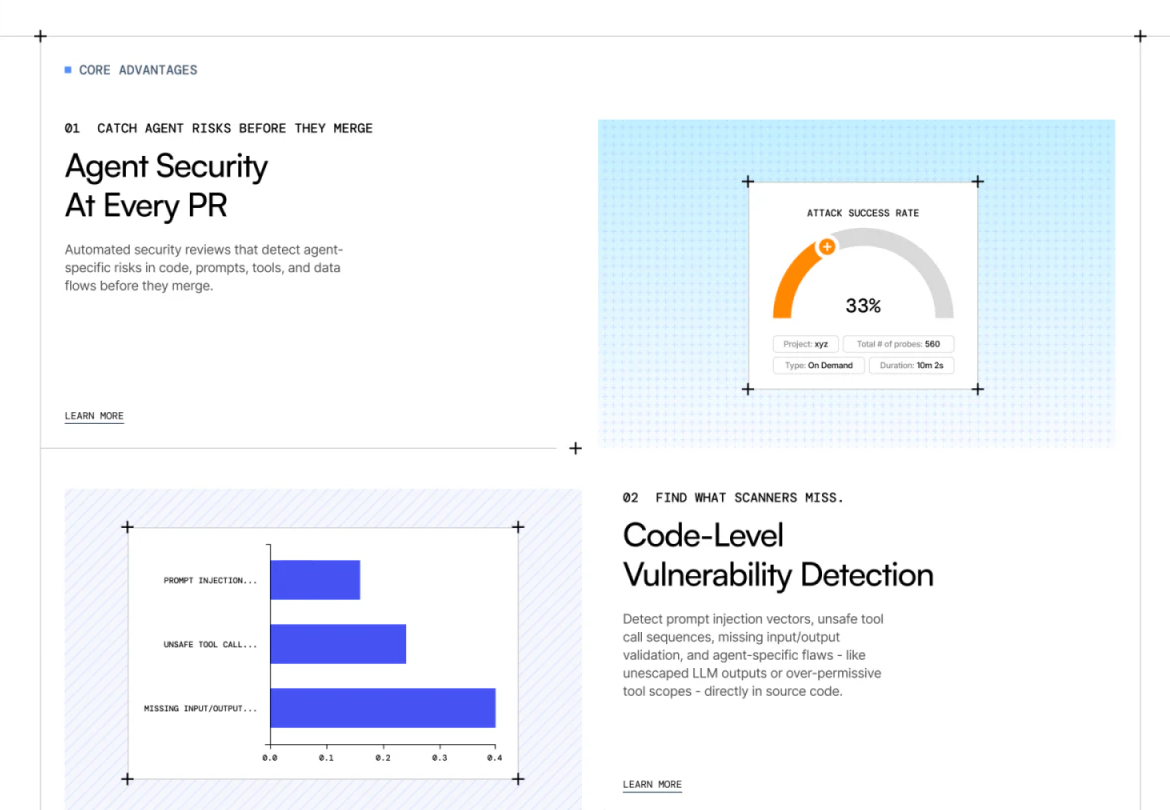Click the '02 FIND WHAT SCANNERS MISS.' label
This screenshot has height=810, width=1170.
[733, 497]
